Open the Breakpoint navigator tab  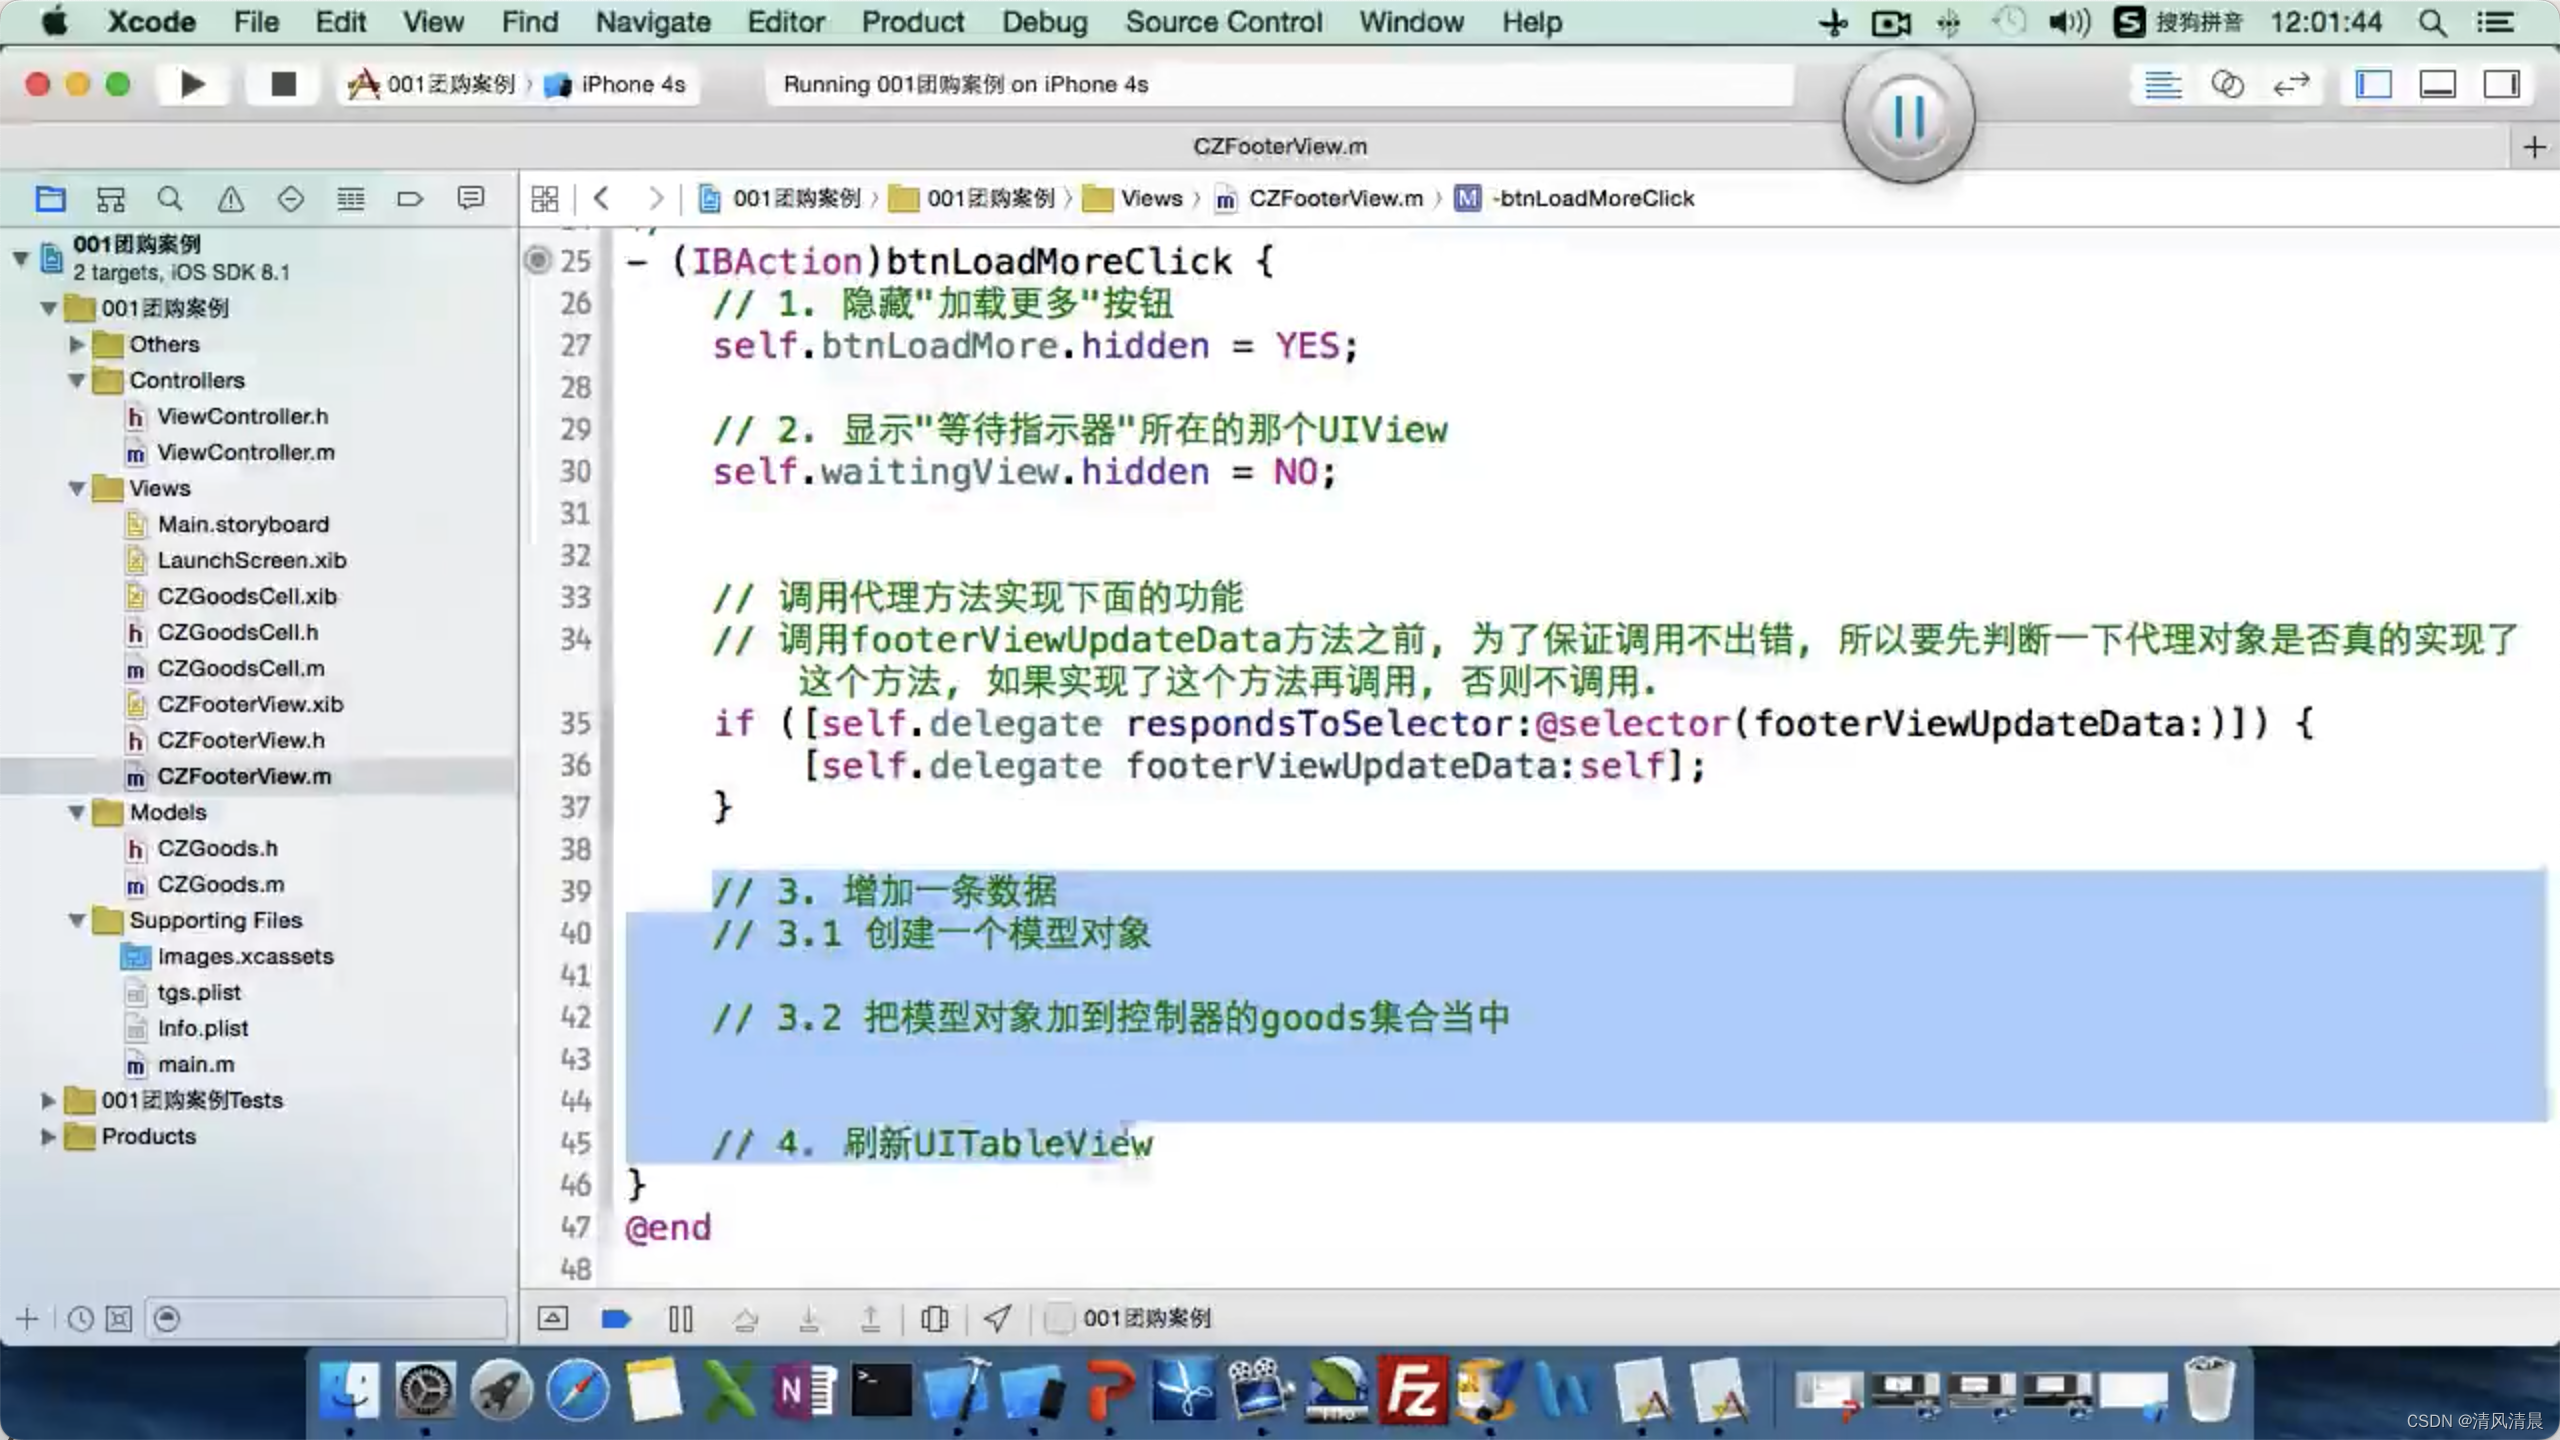tap(410, 199)
